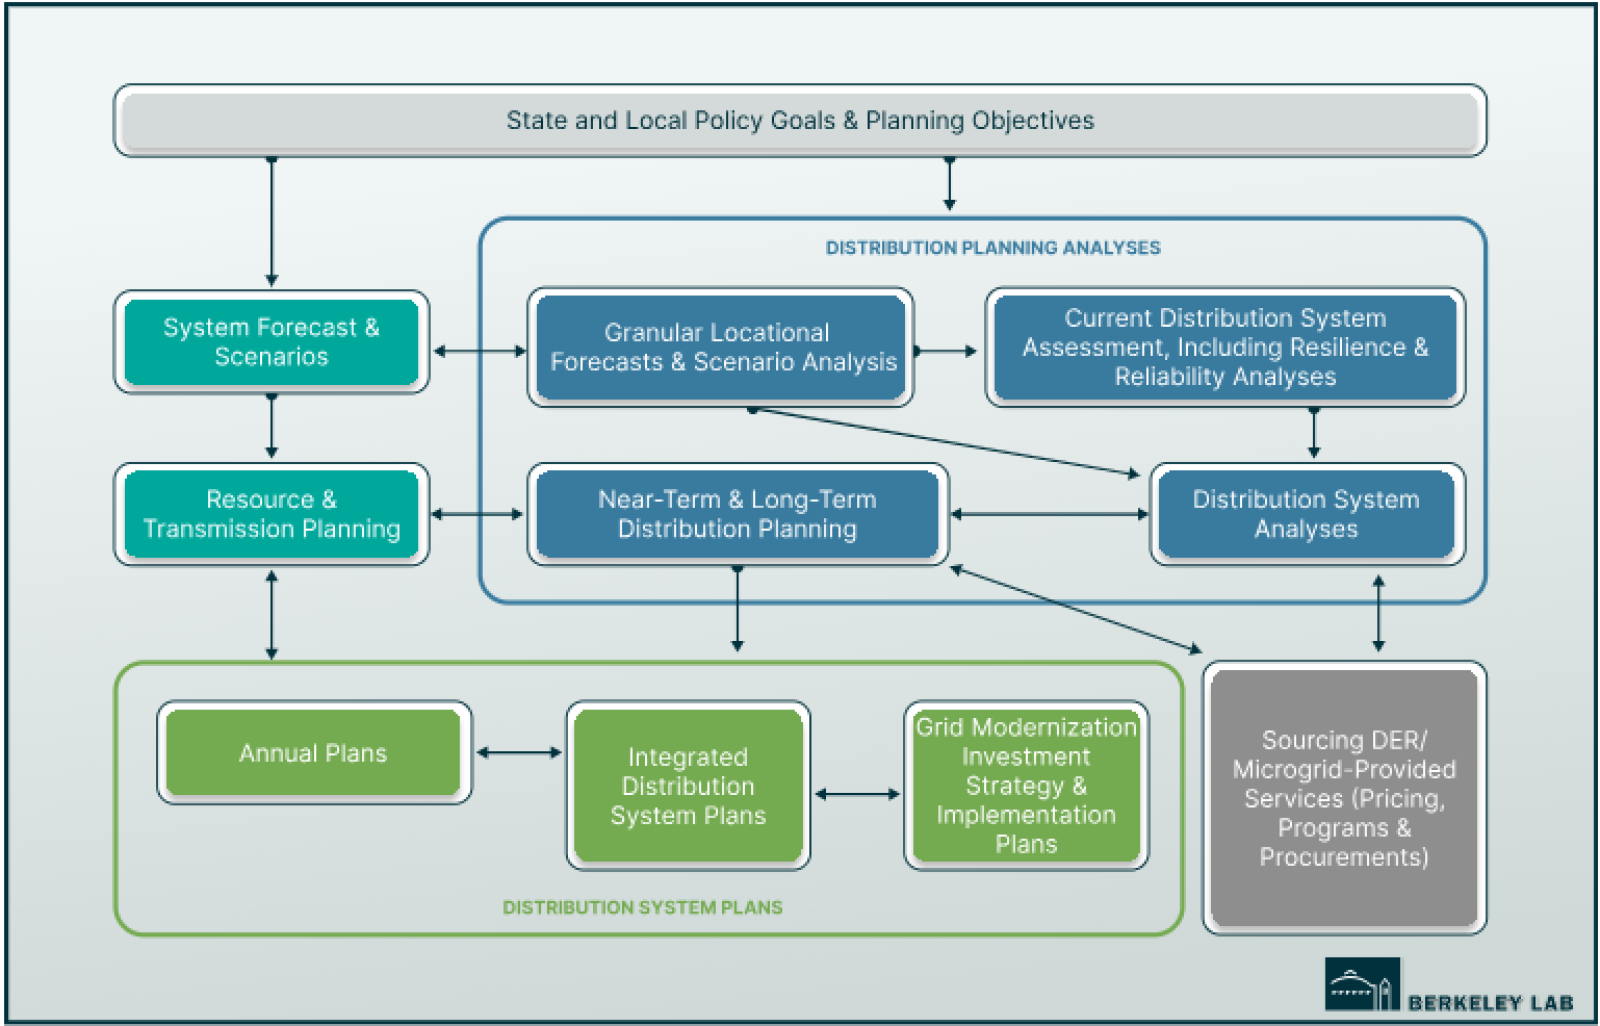Viewport: 1600px width, 1026px height.
Task: Click arrow between Near-Term Planning and Distribution System Analyses
Action: 1049,514
